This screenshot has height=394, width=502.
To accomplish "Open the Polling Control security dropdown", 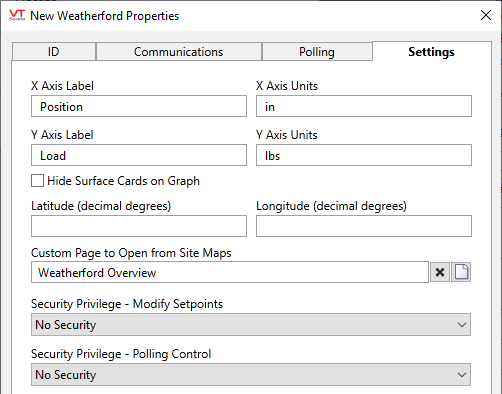I will point(251,374).
